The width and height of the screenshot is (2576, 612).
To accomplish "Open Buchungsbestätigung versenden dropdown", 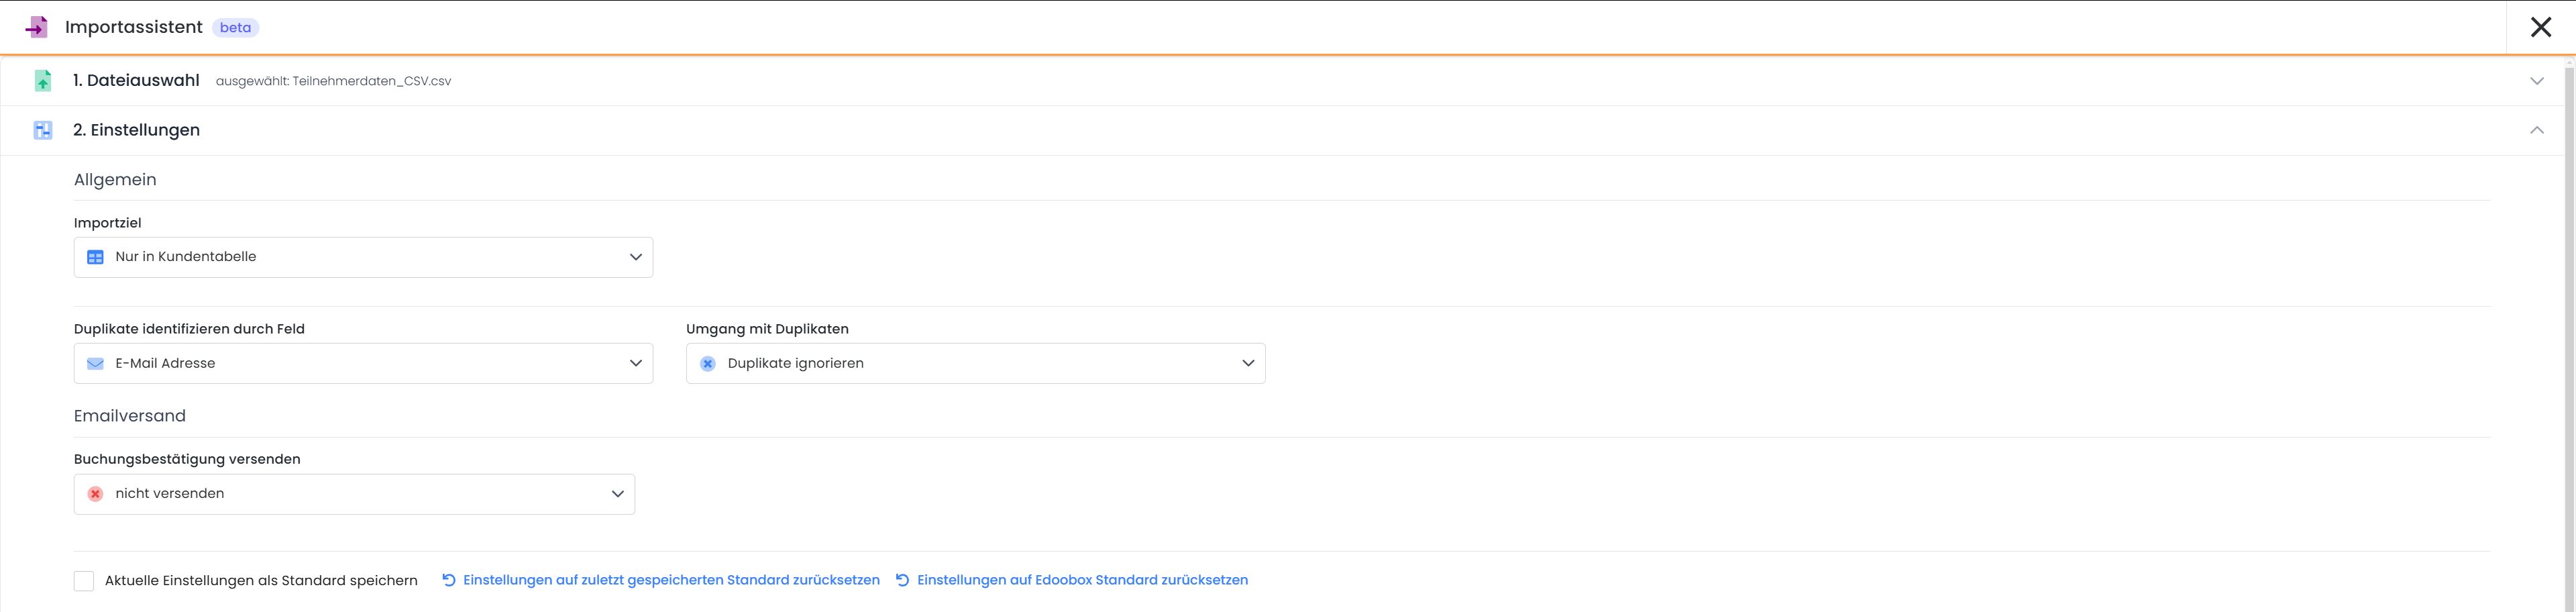I will click(x=354, y=494).
